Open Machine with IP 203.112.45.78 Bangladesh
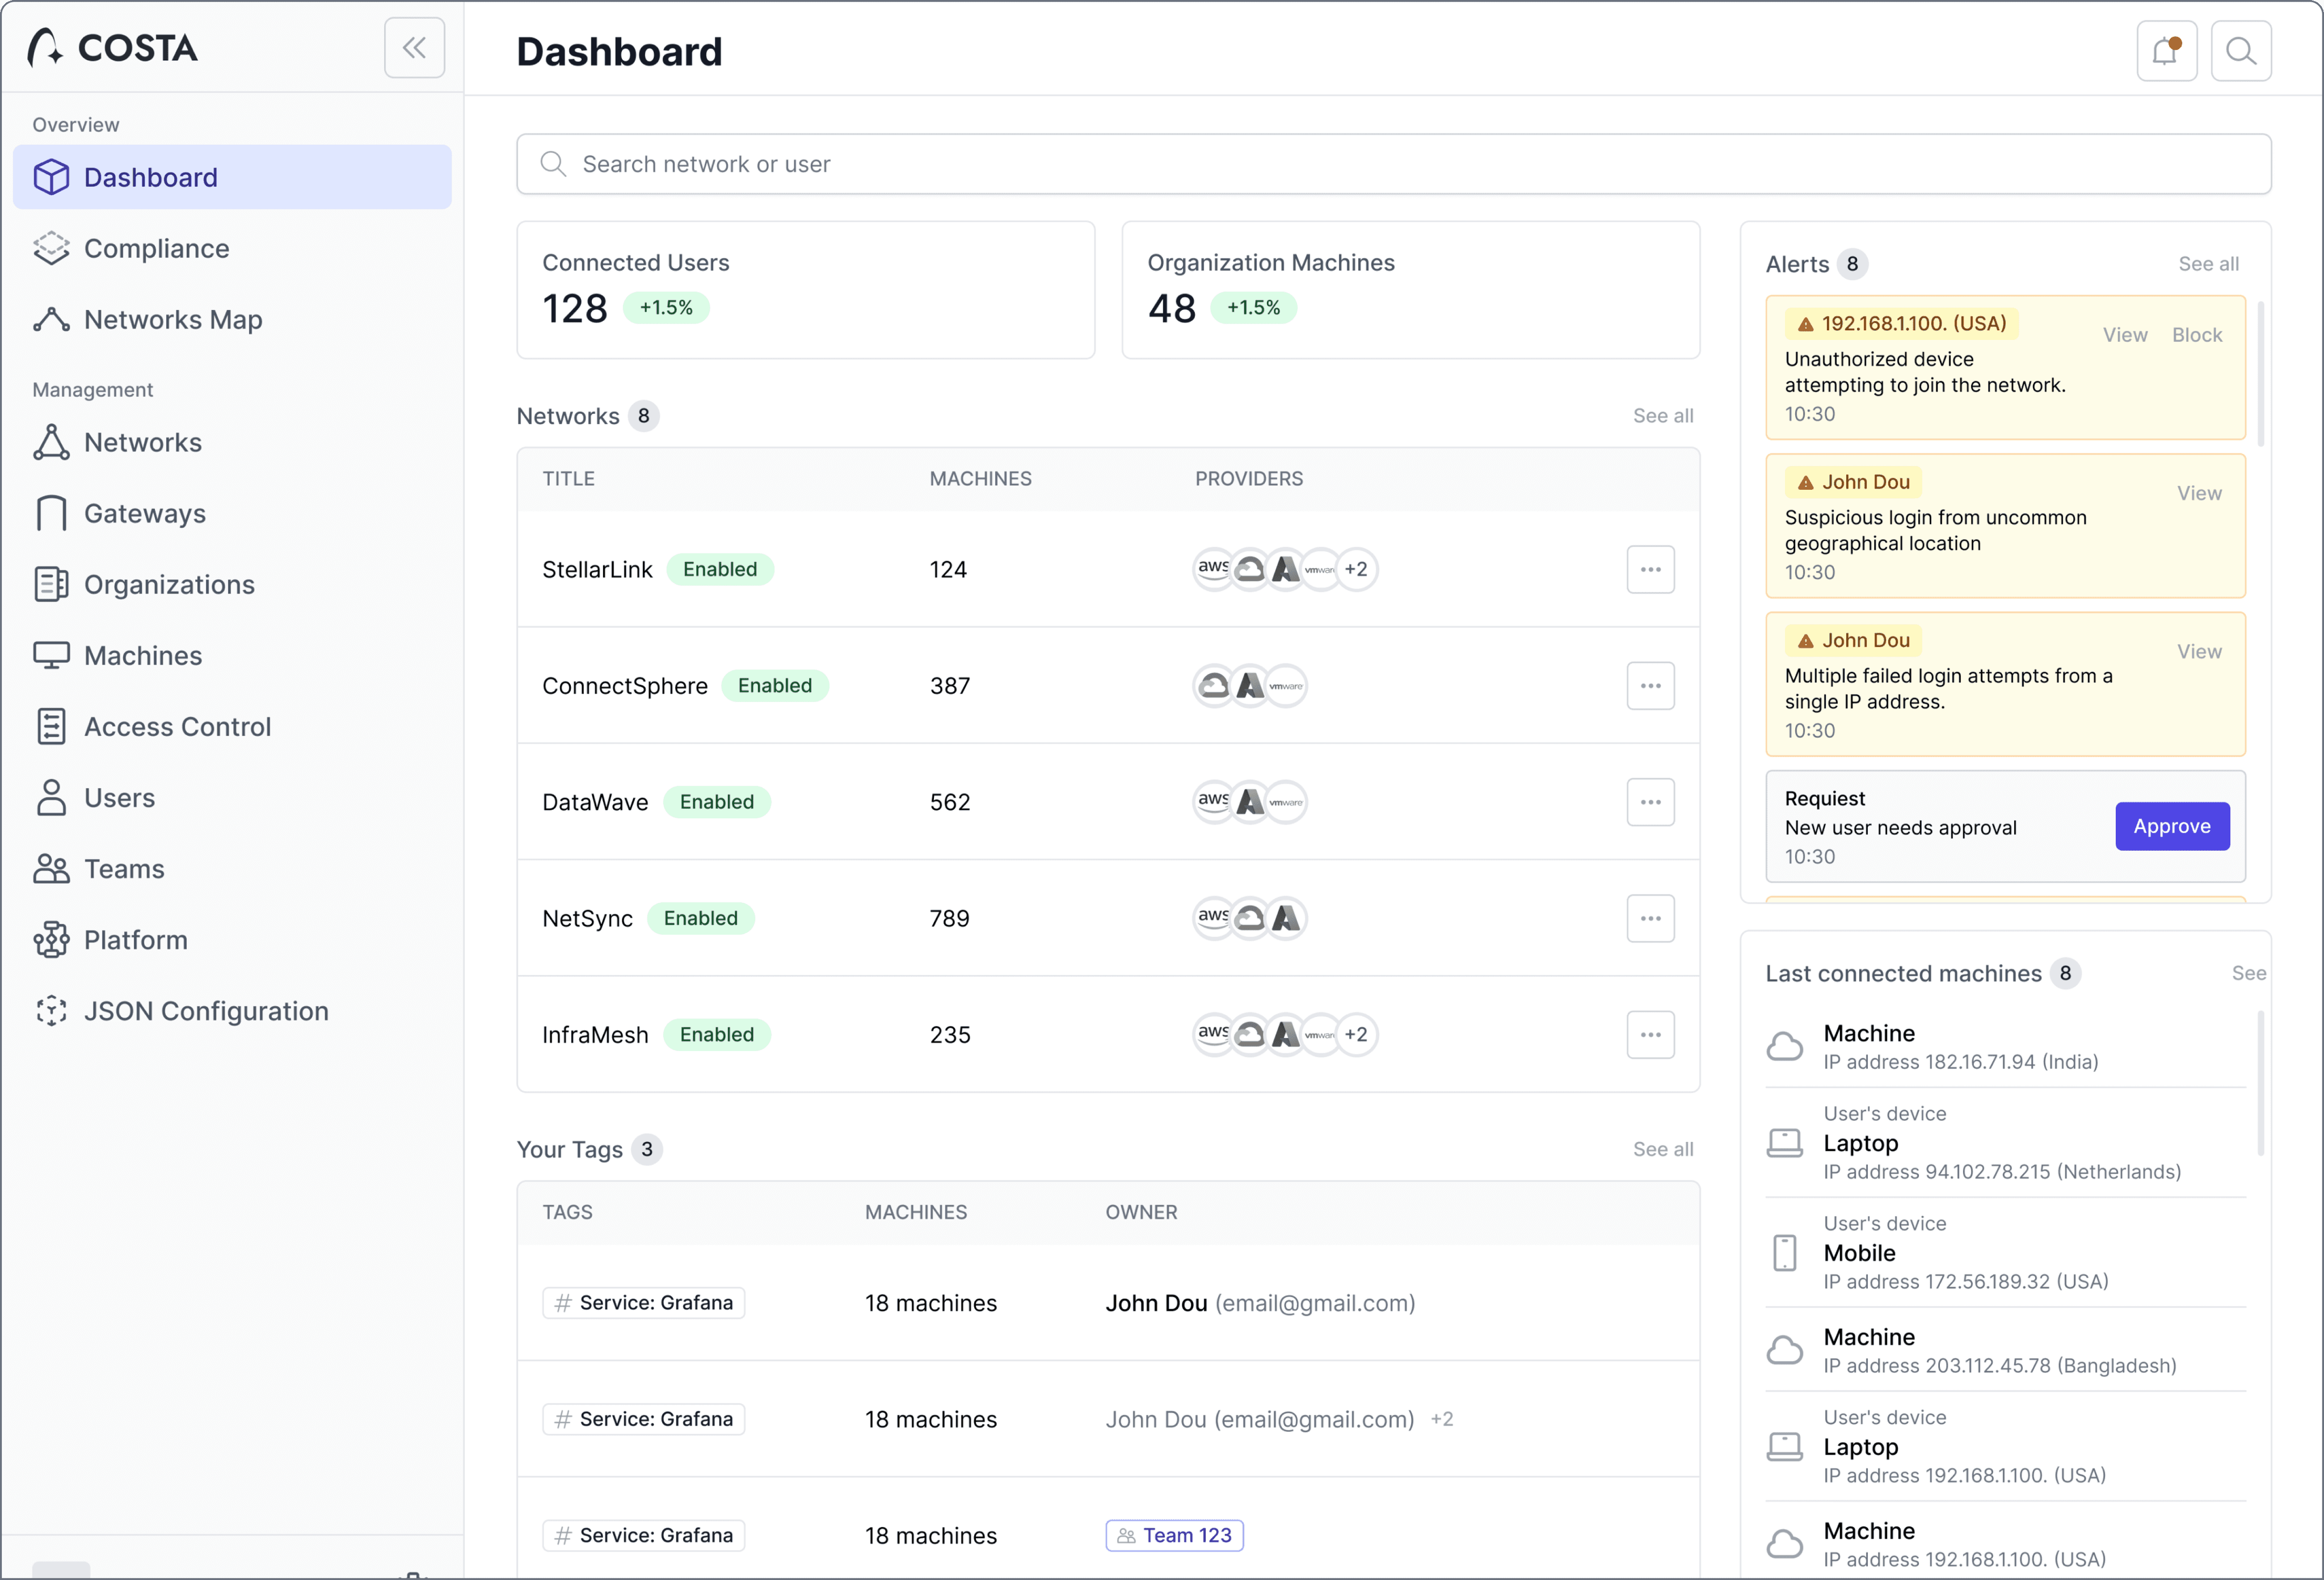2324x1580 pixels. point(2005,1349)
